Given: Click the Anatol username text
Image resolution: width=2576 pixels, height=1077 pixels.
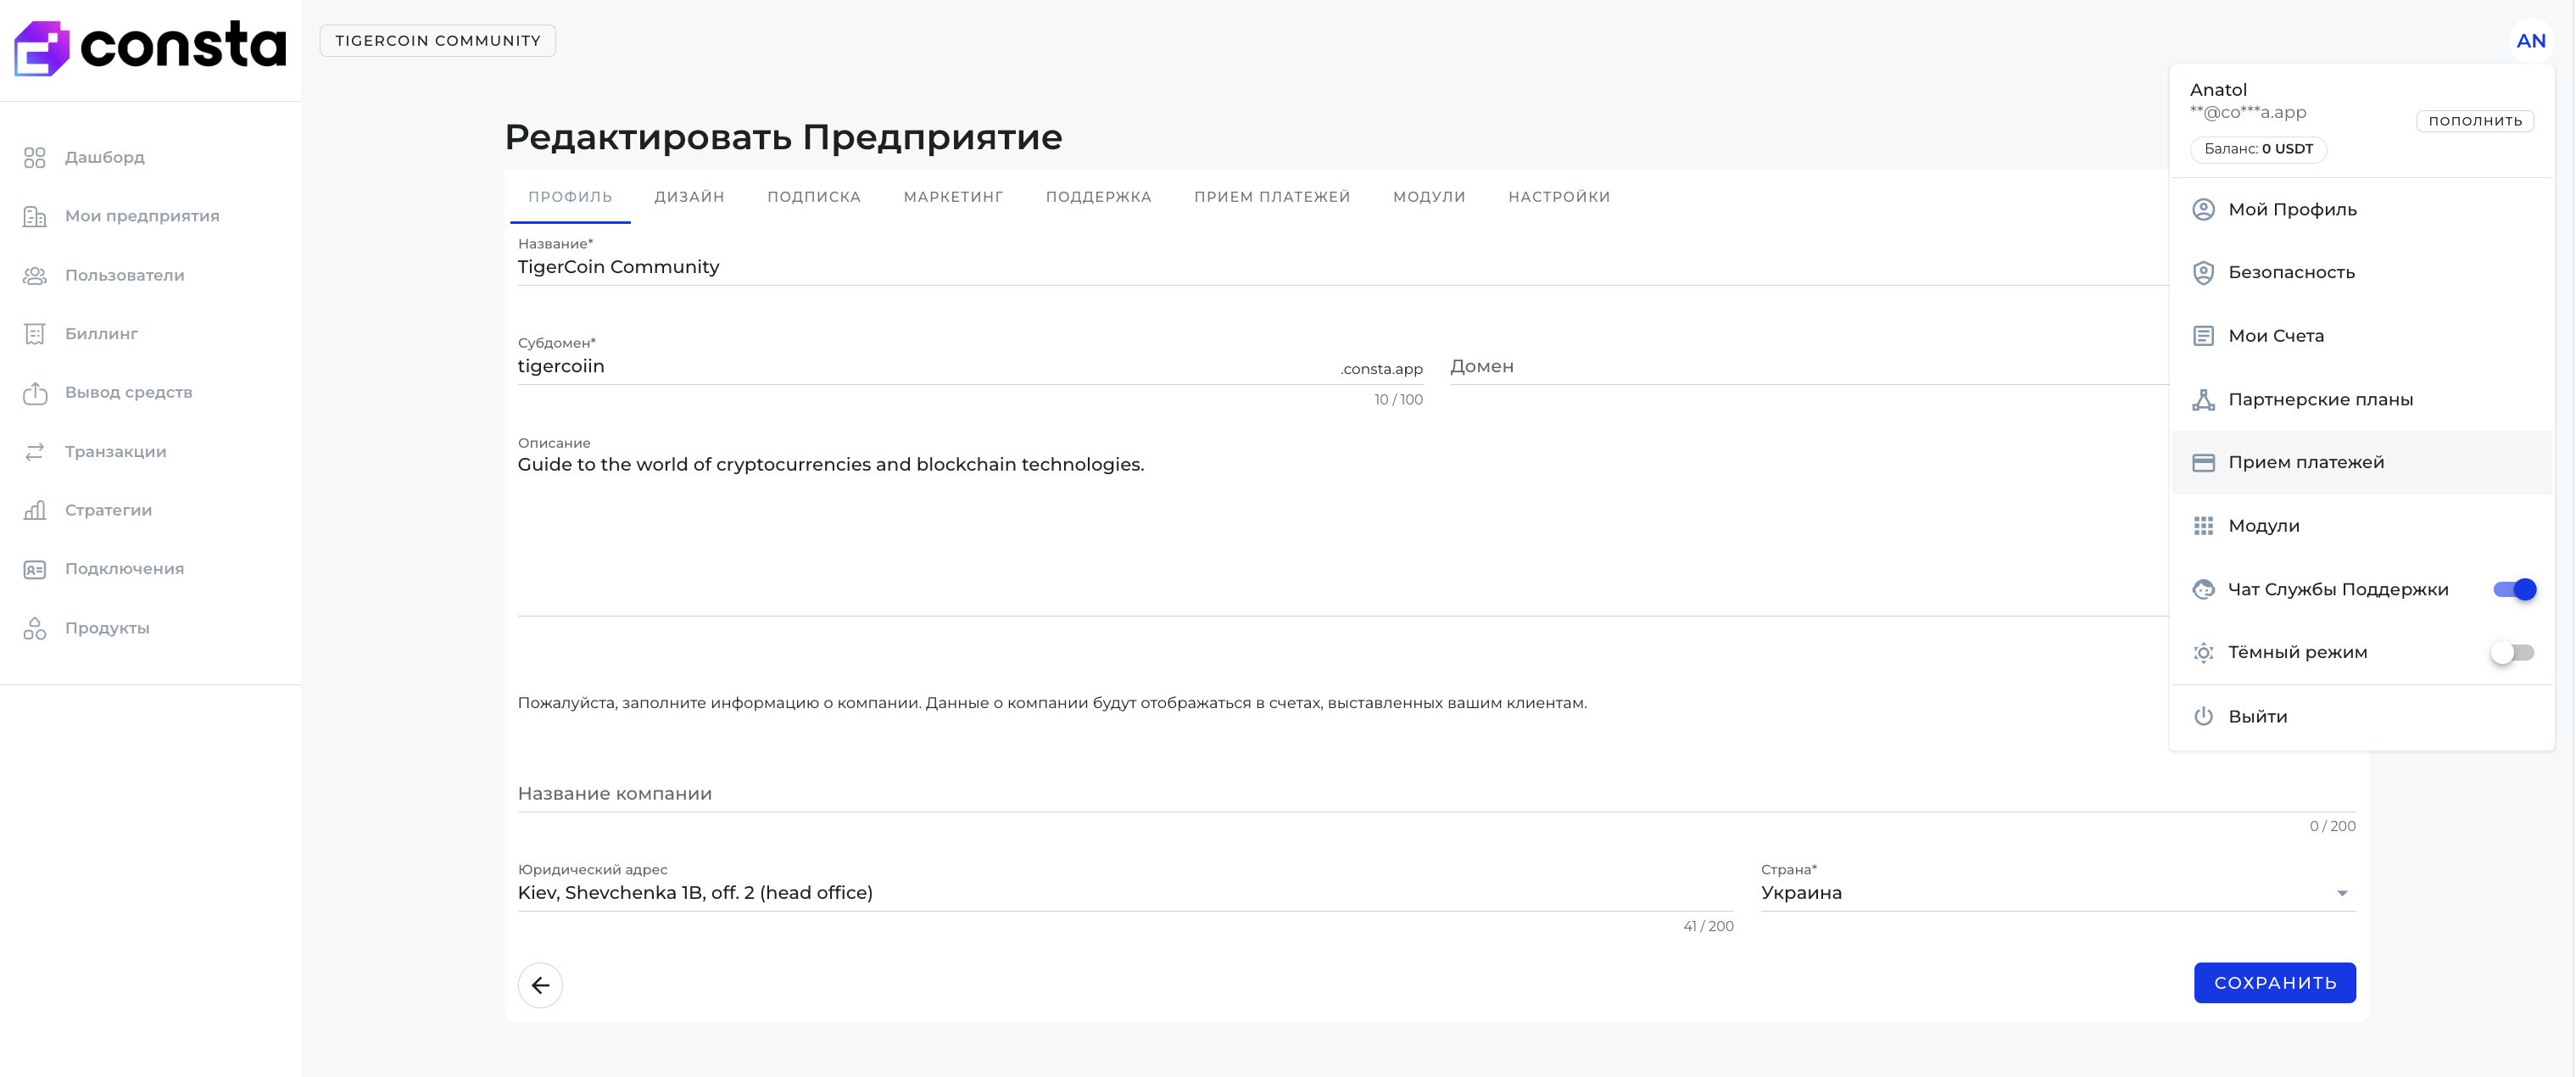Looking at the screenshot, I should (2218, 90).
